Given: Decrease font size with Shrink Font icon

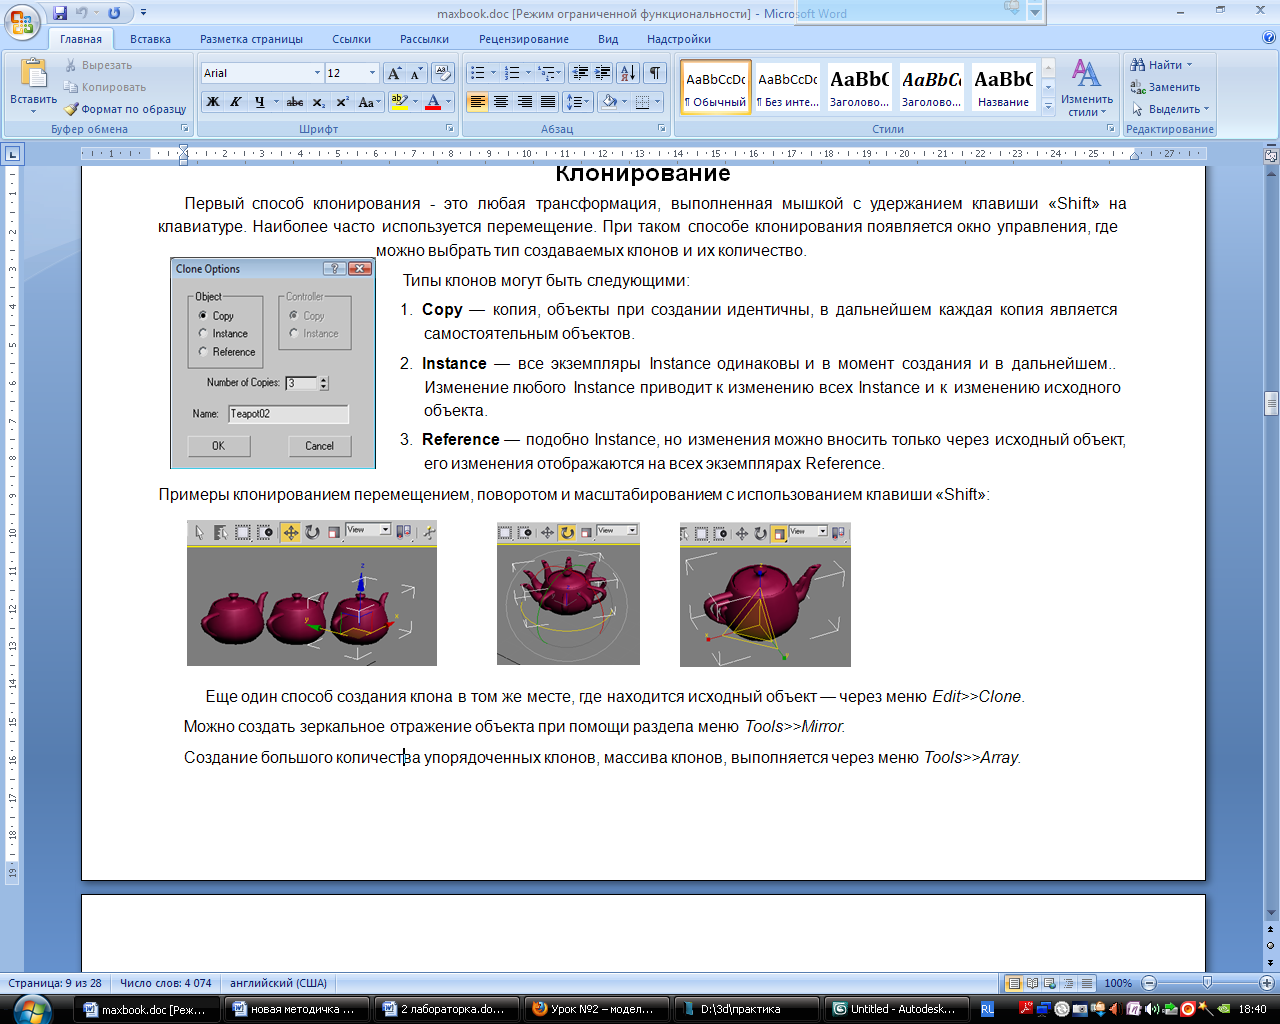Looking at the screenshot, I should 416,73.
